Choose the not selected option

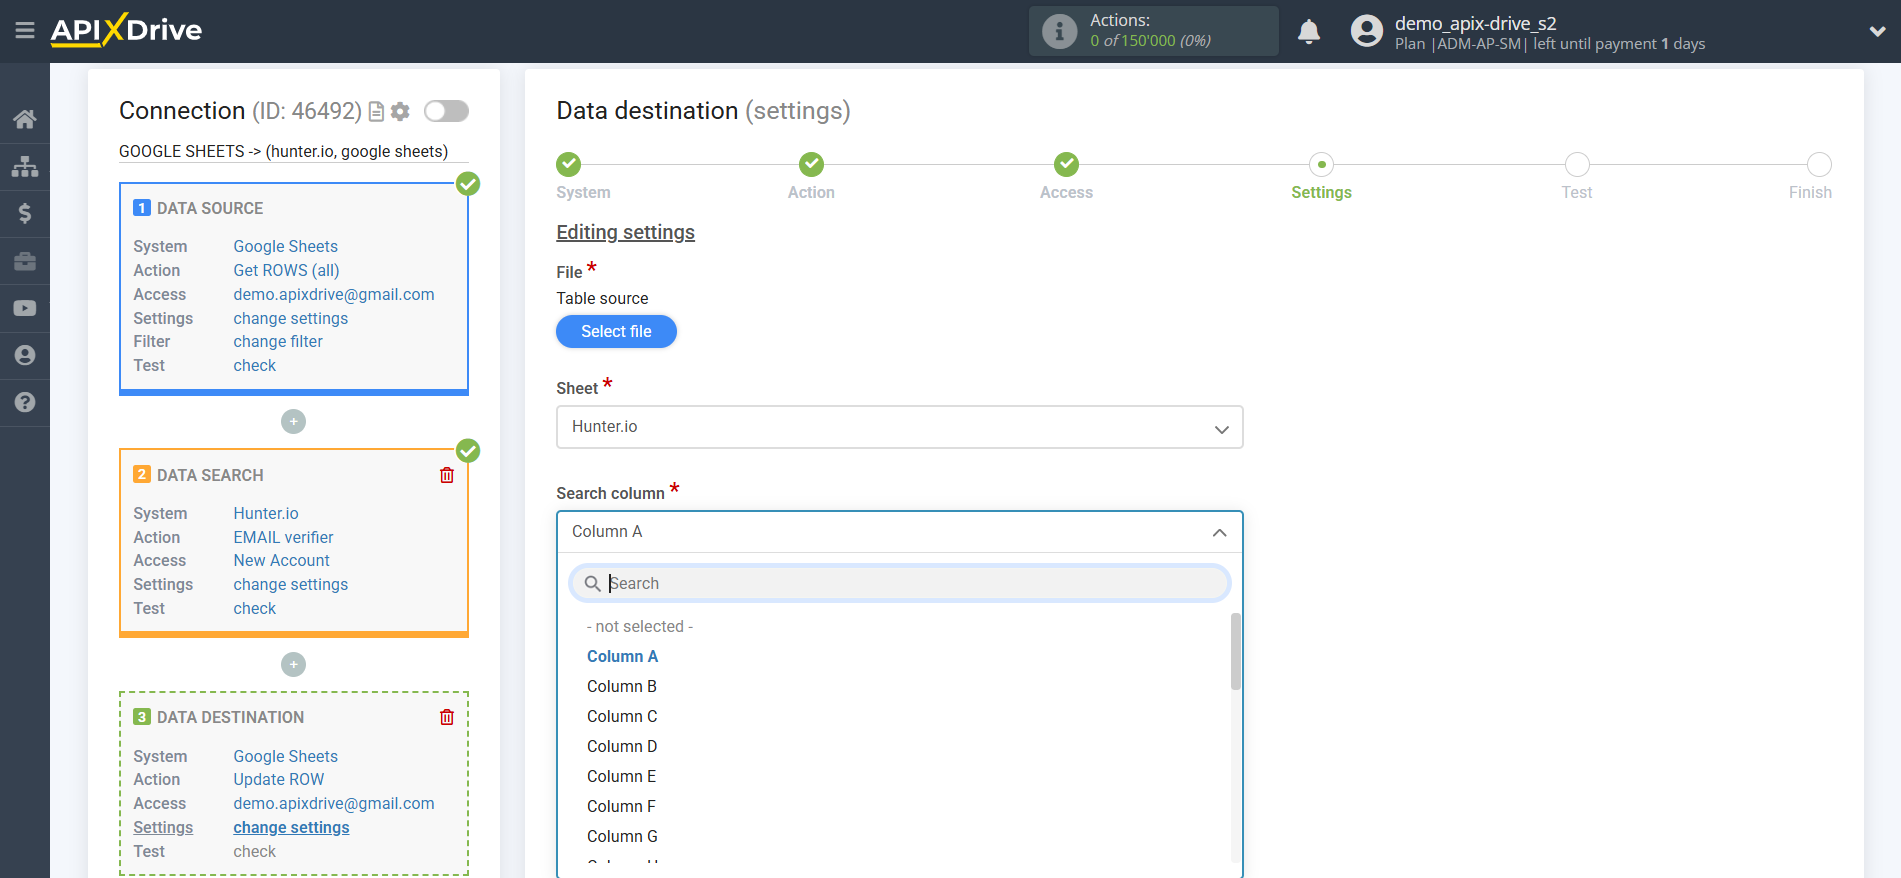click(x=640, y=626)
